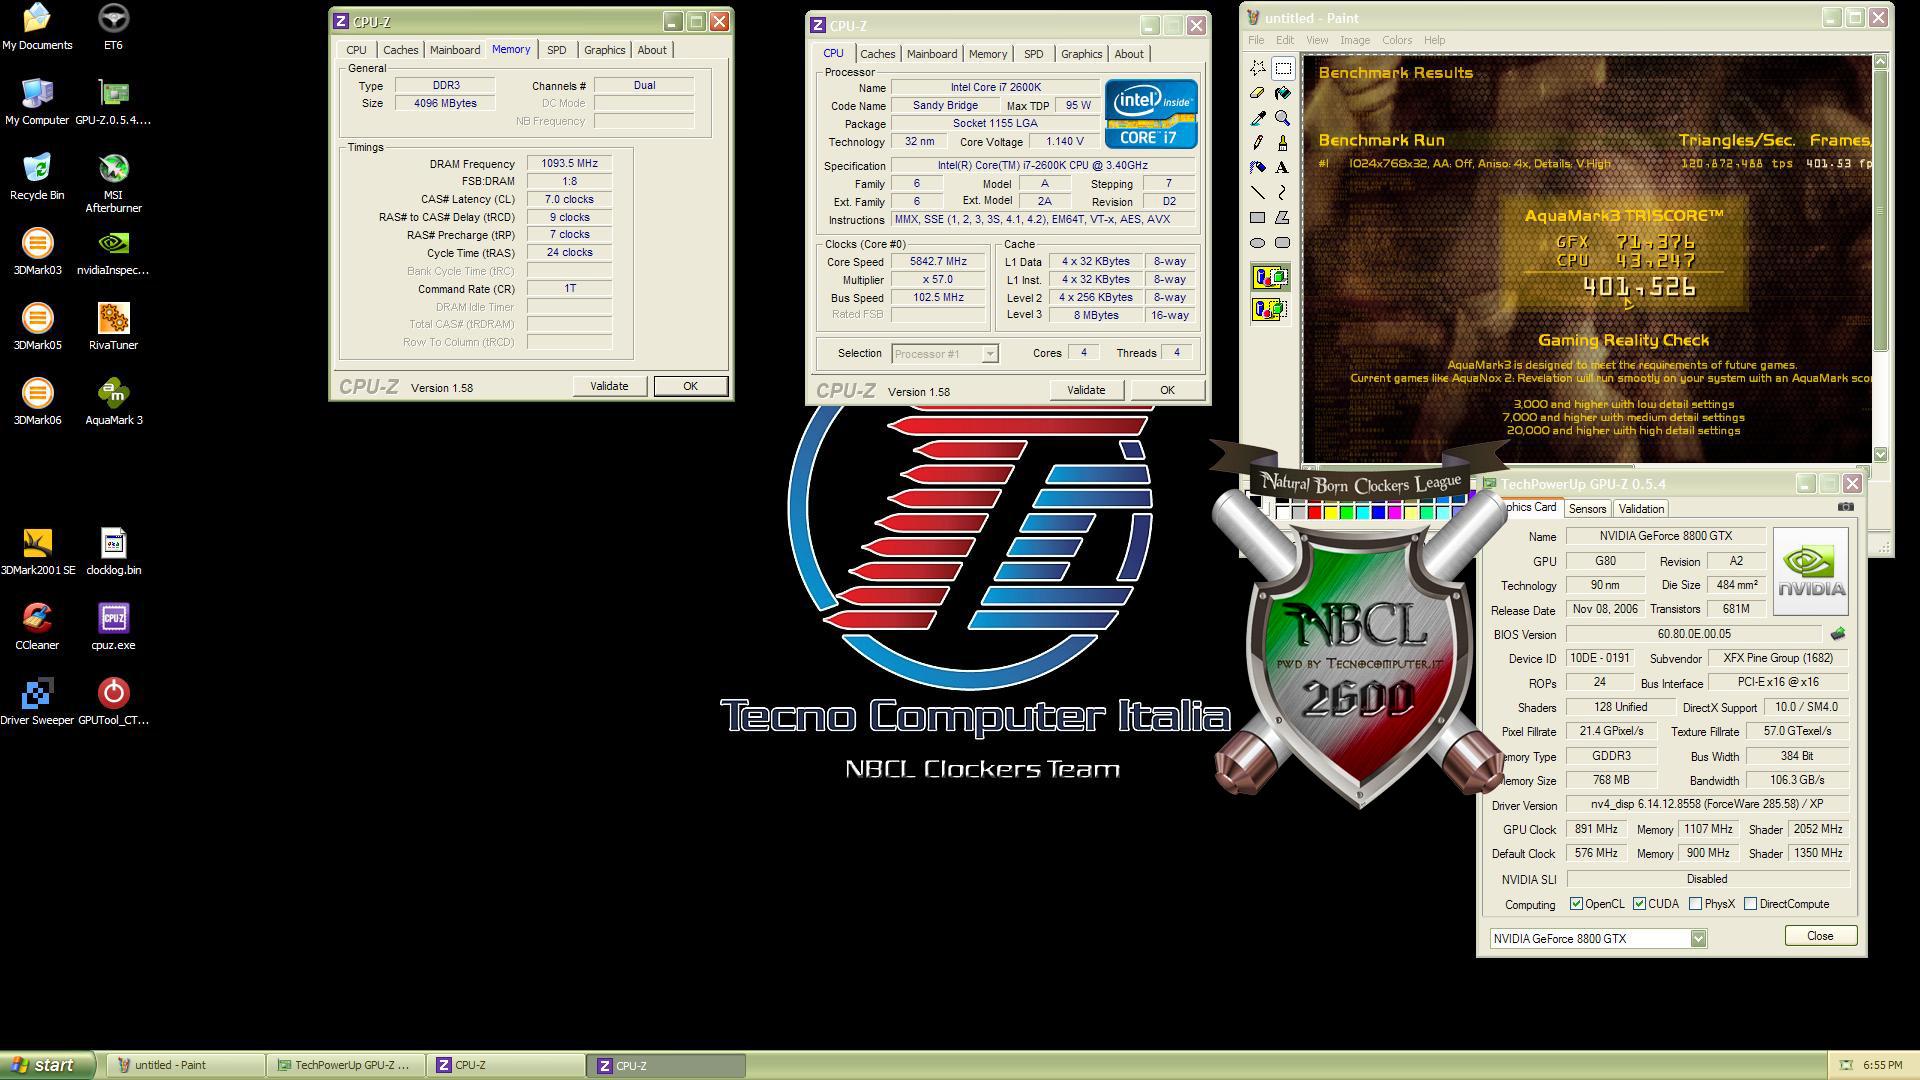Choose the Ellipse shape tool
1920x1080 pixels.
(1258, 243)
